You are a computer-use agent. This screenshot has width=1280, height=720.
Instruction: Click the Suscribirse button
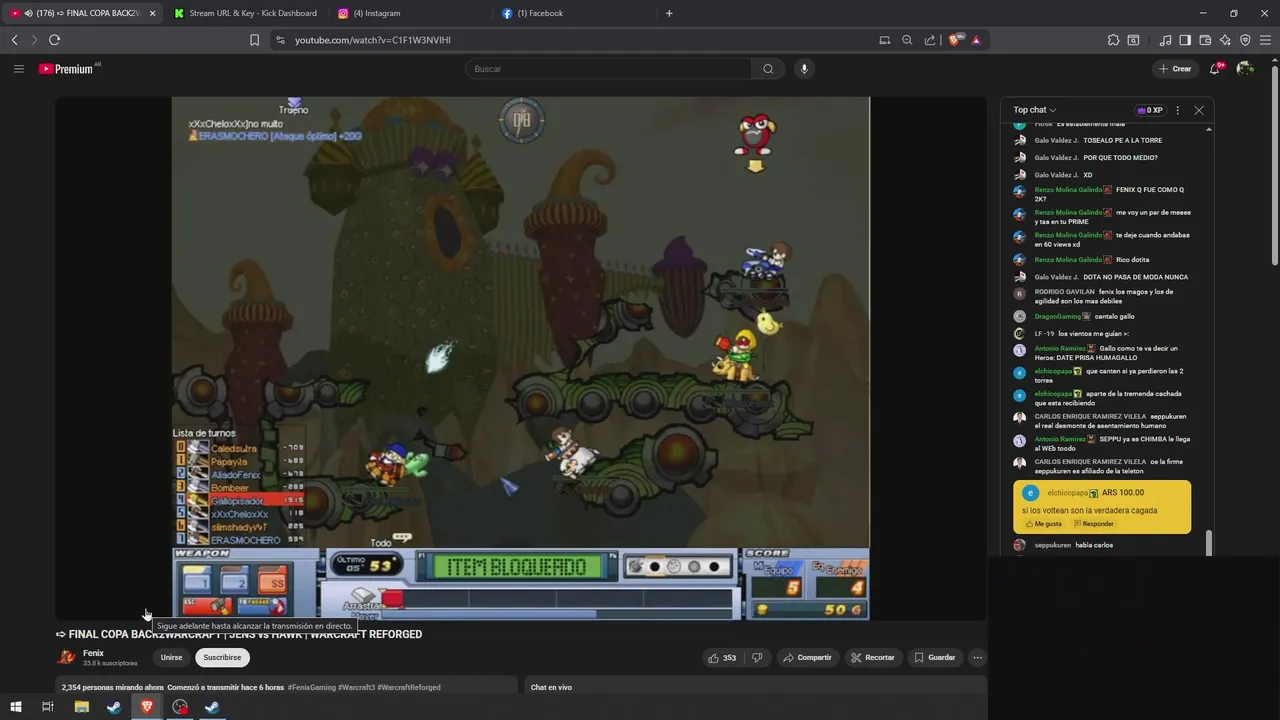[222, 657]
